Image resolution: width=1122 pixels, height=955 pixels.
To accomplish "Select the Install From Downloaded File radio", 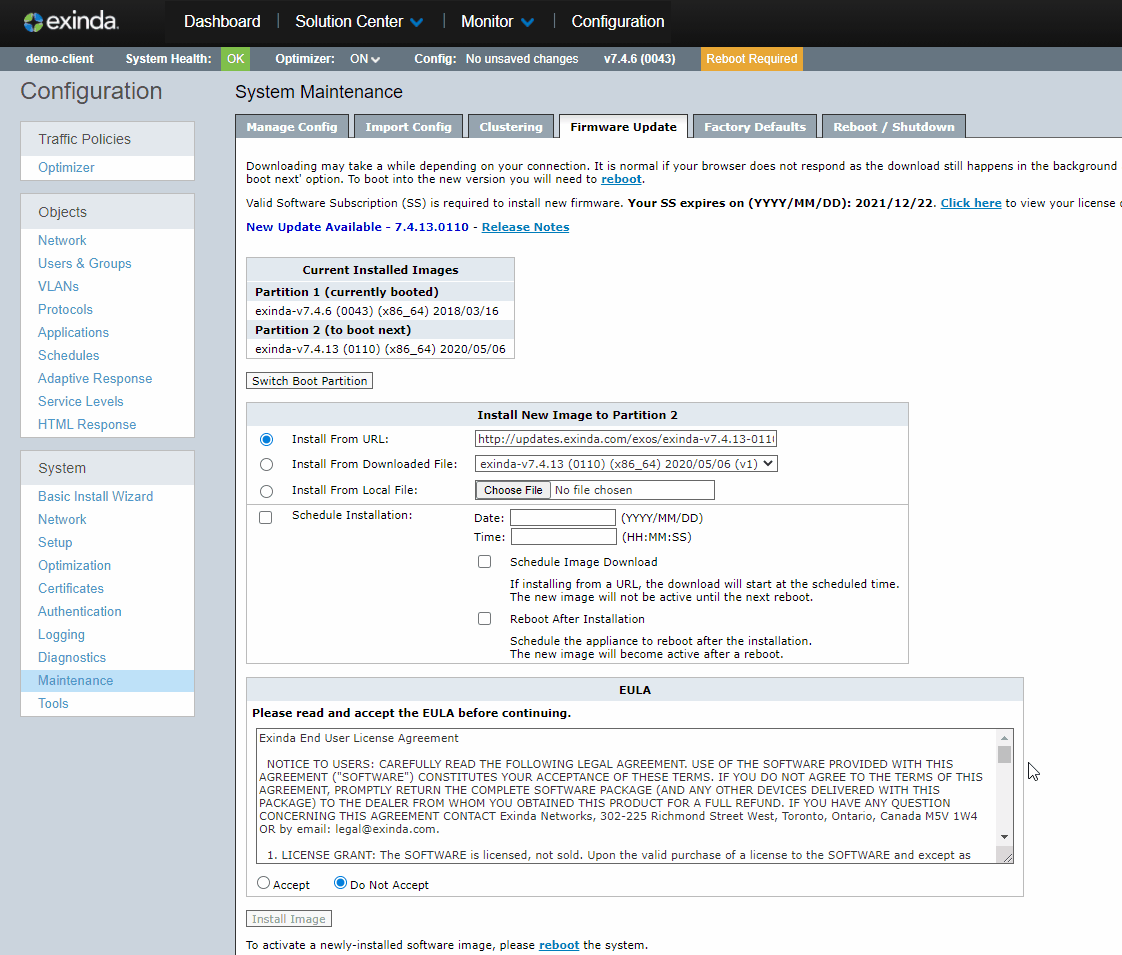I will click(x=266, y=464).
